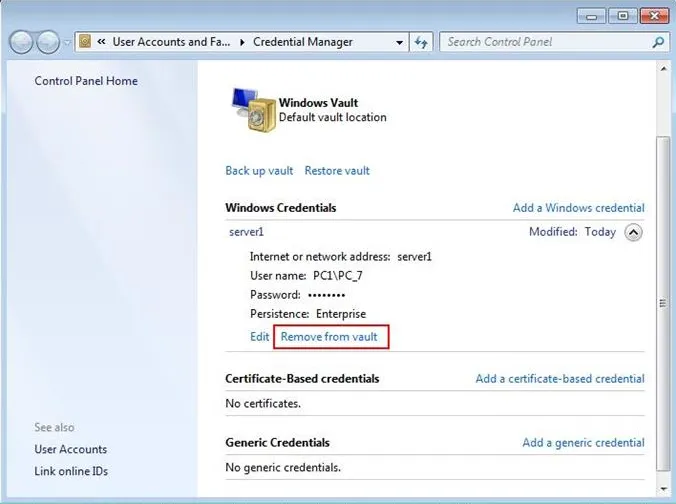This screenshot has height=504, width=676.
Task: Click Remove from vault for server1
Action: [329, 337]
